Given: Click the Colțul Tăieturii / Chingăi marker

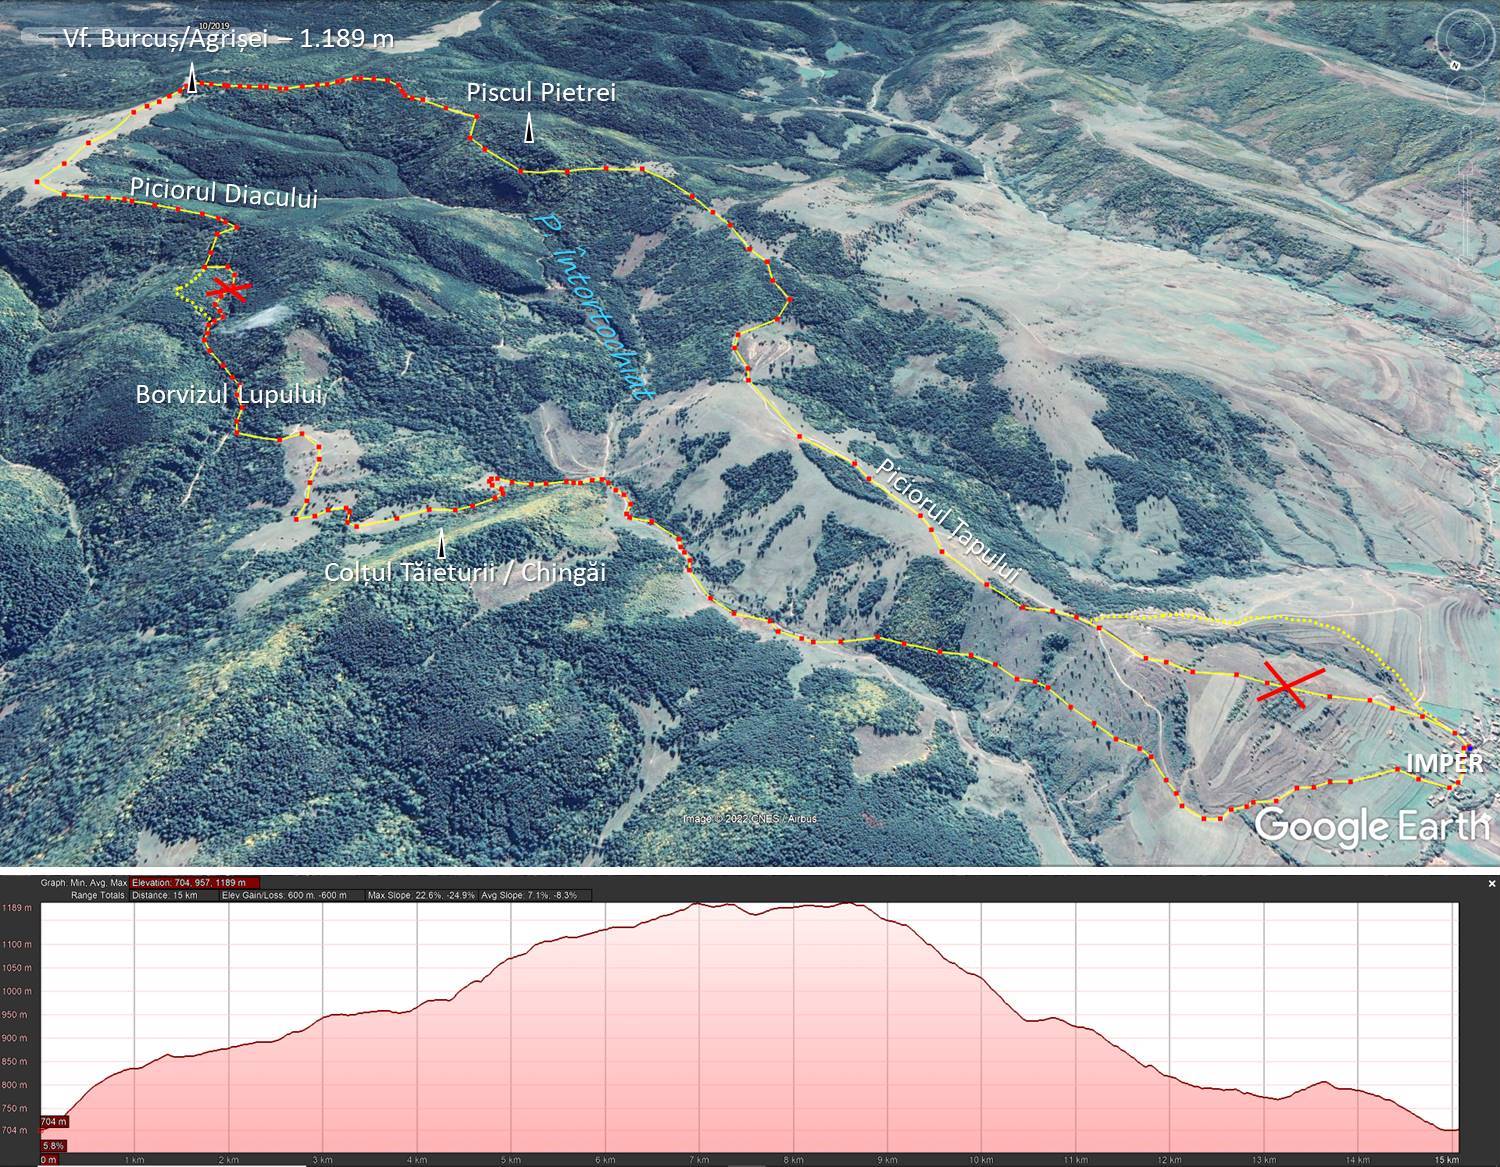Looking at the screenshot, I should point(441,545).
